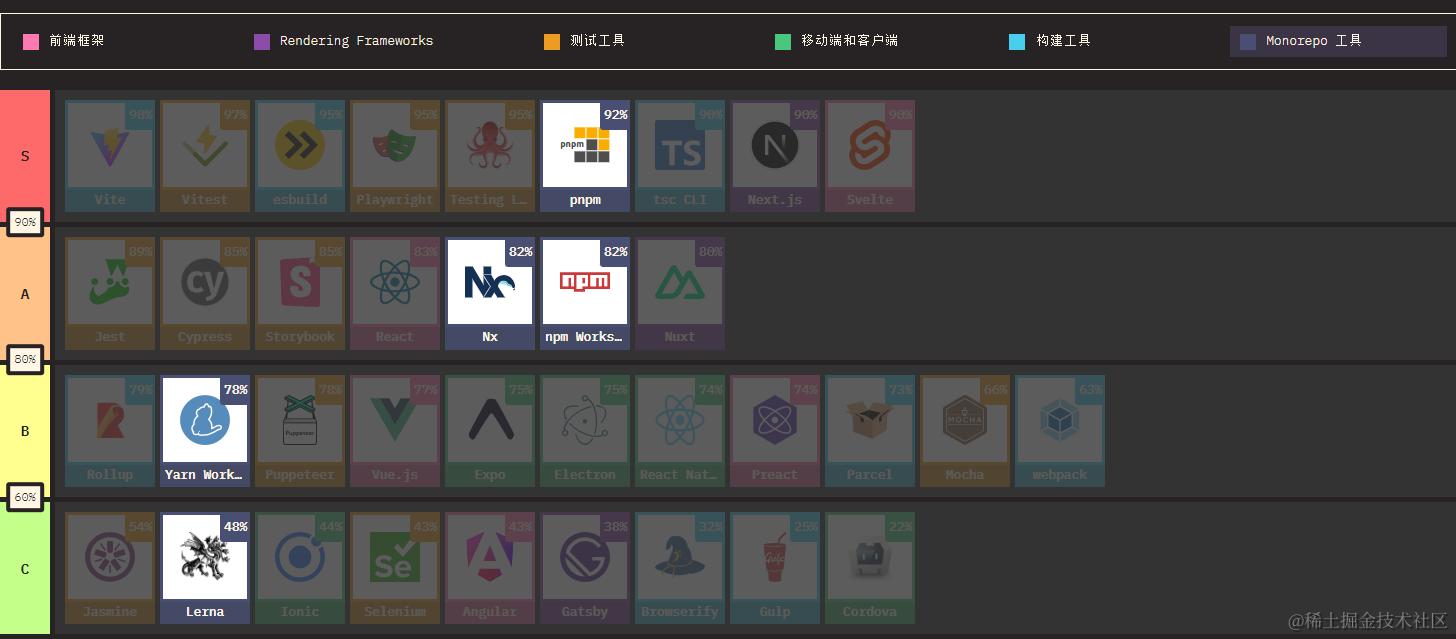Select the Selenium card
This screenshot has height=639, width=1456.
[x=395, y=568]
